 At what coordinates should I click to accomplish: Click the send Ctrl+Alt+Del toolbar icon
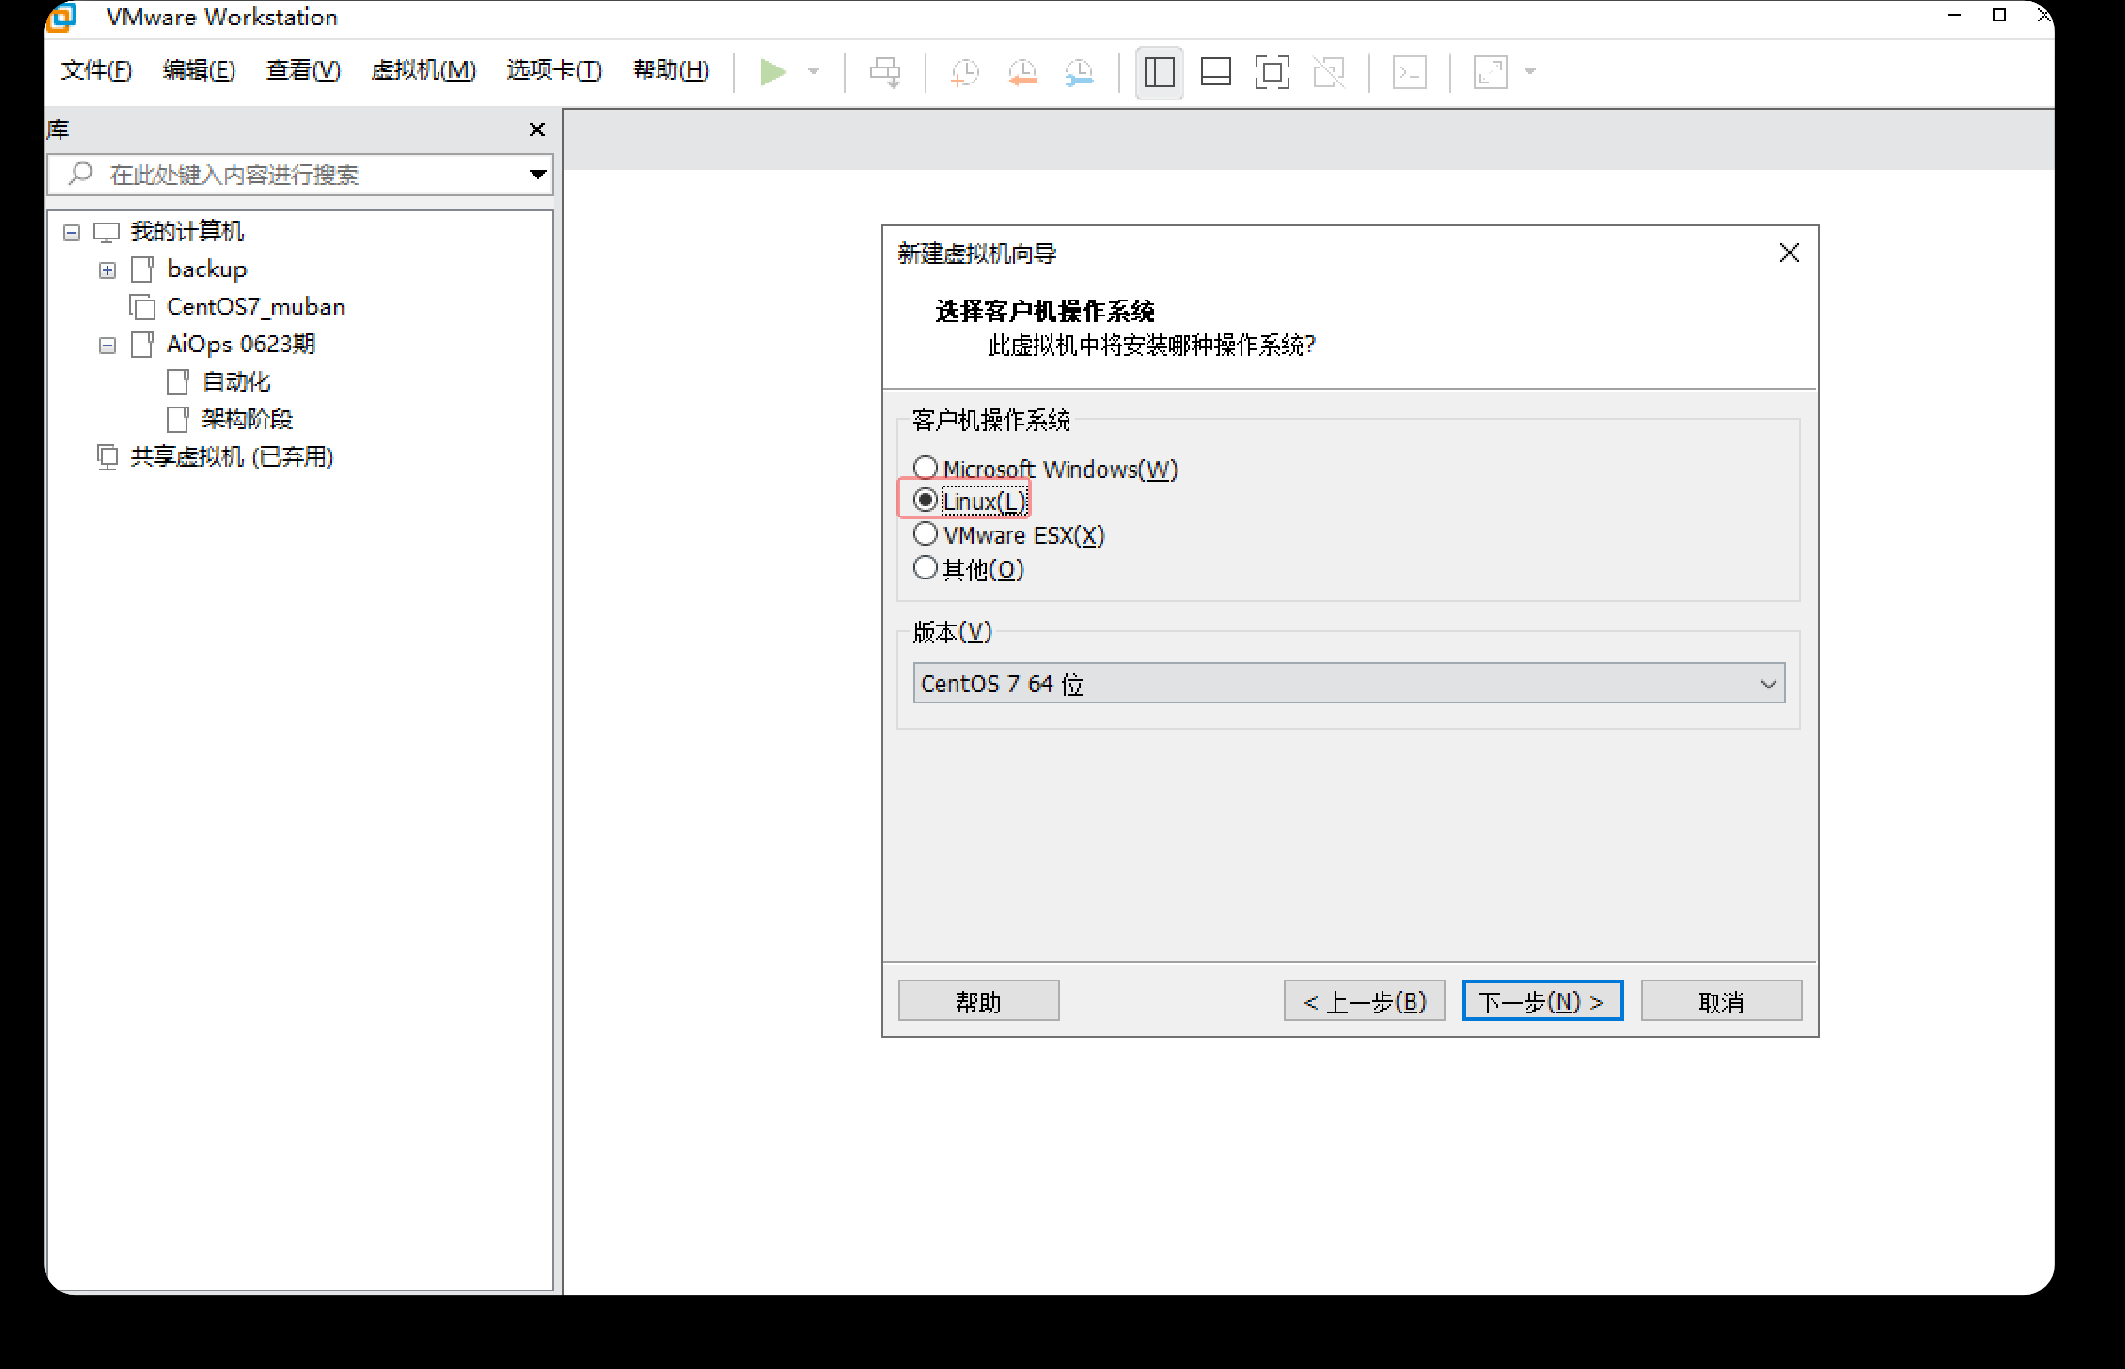pos(885,72)
